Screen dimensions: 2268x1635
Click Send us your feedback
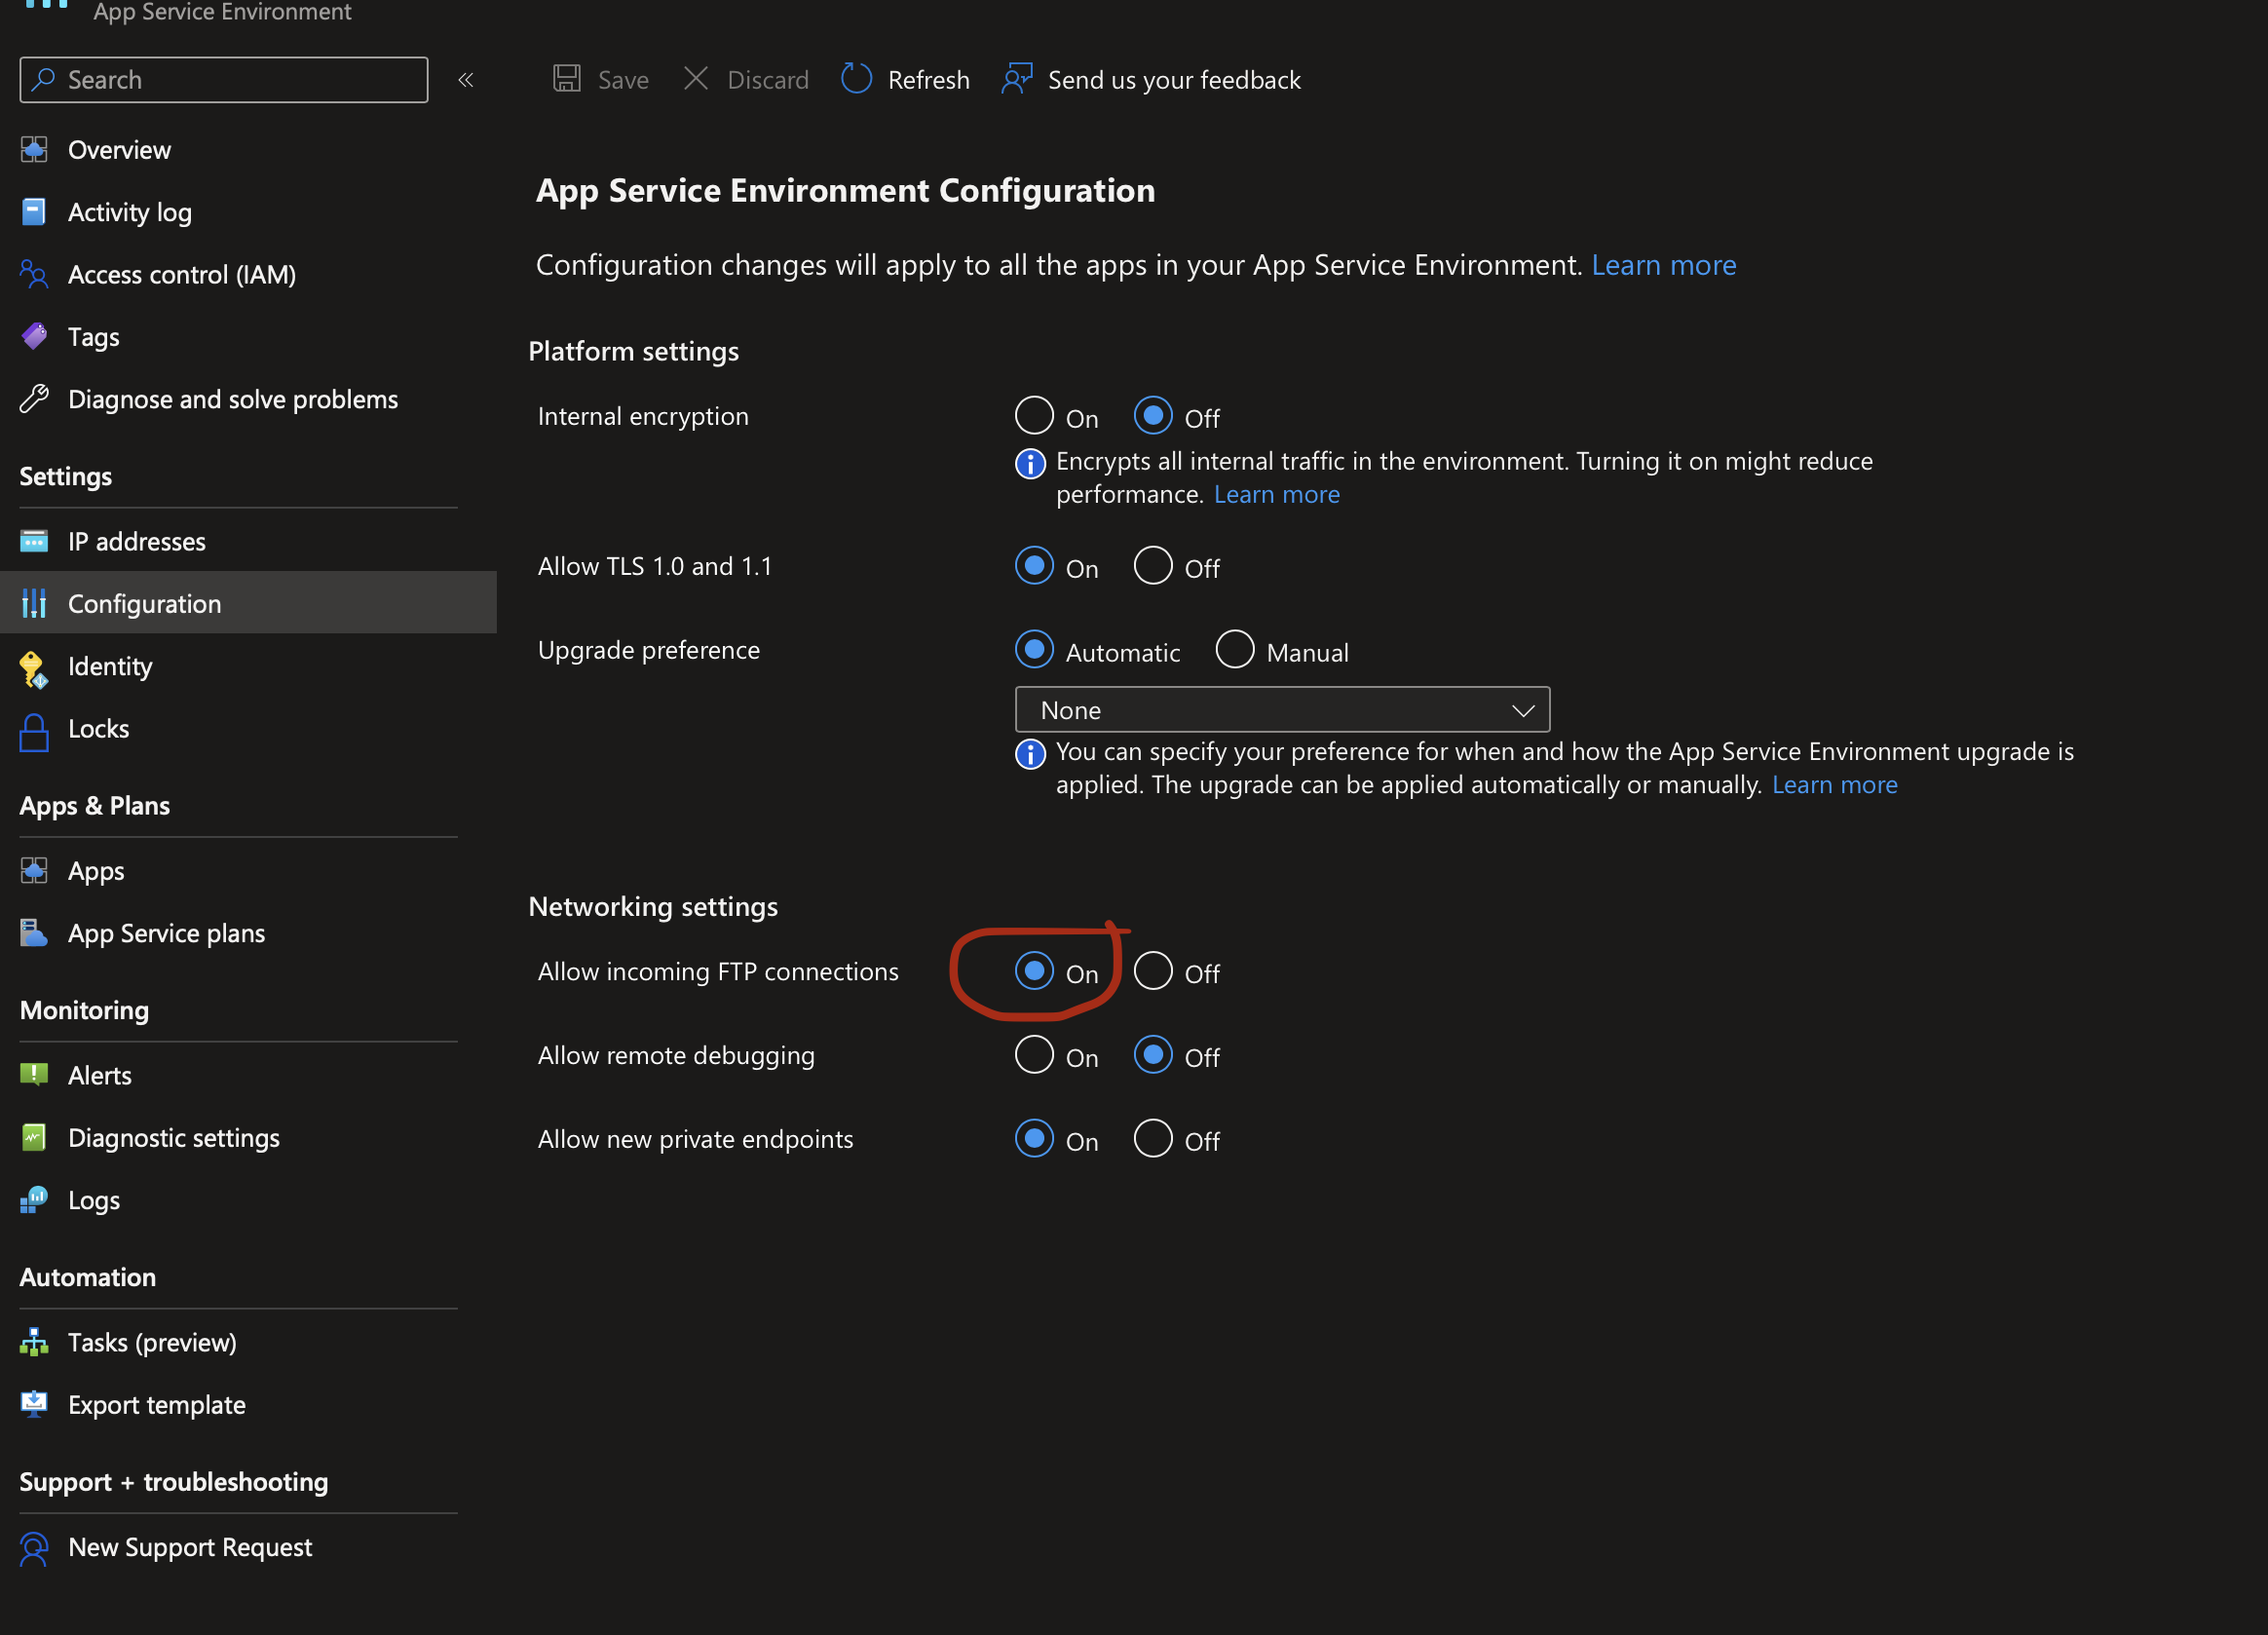(1174, 79)
